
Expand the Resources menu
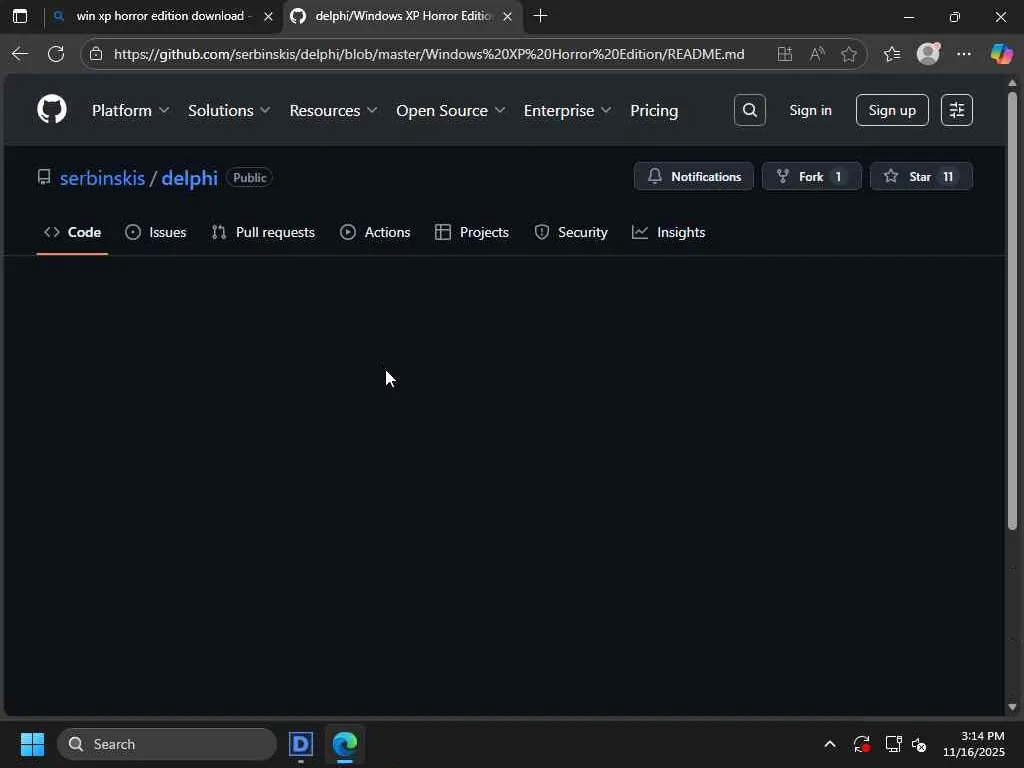point(334,110)
